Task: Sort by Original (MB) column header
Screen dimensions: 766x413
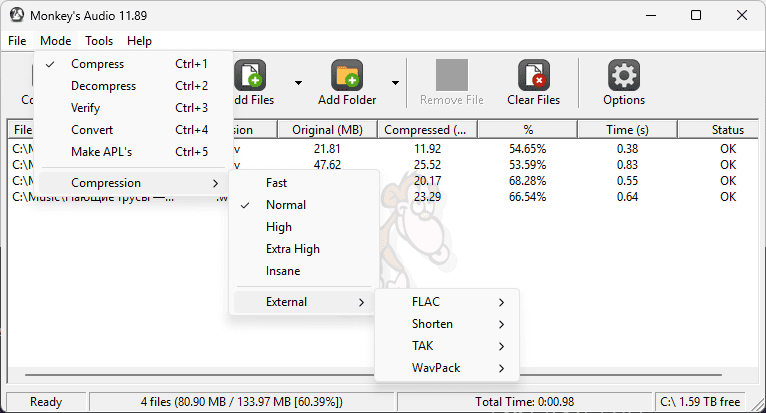Action: (327, 130)
